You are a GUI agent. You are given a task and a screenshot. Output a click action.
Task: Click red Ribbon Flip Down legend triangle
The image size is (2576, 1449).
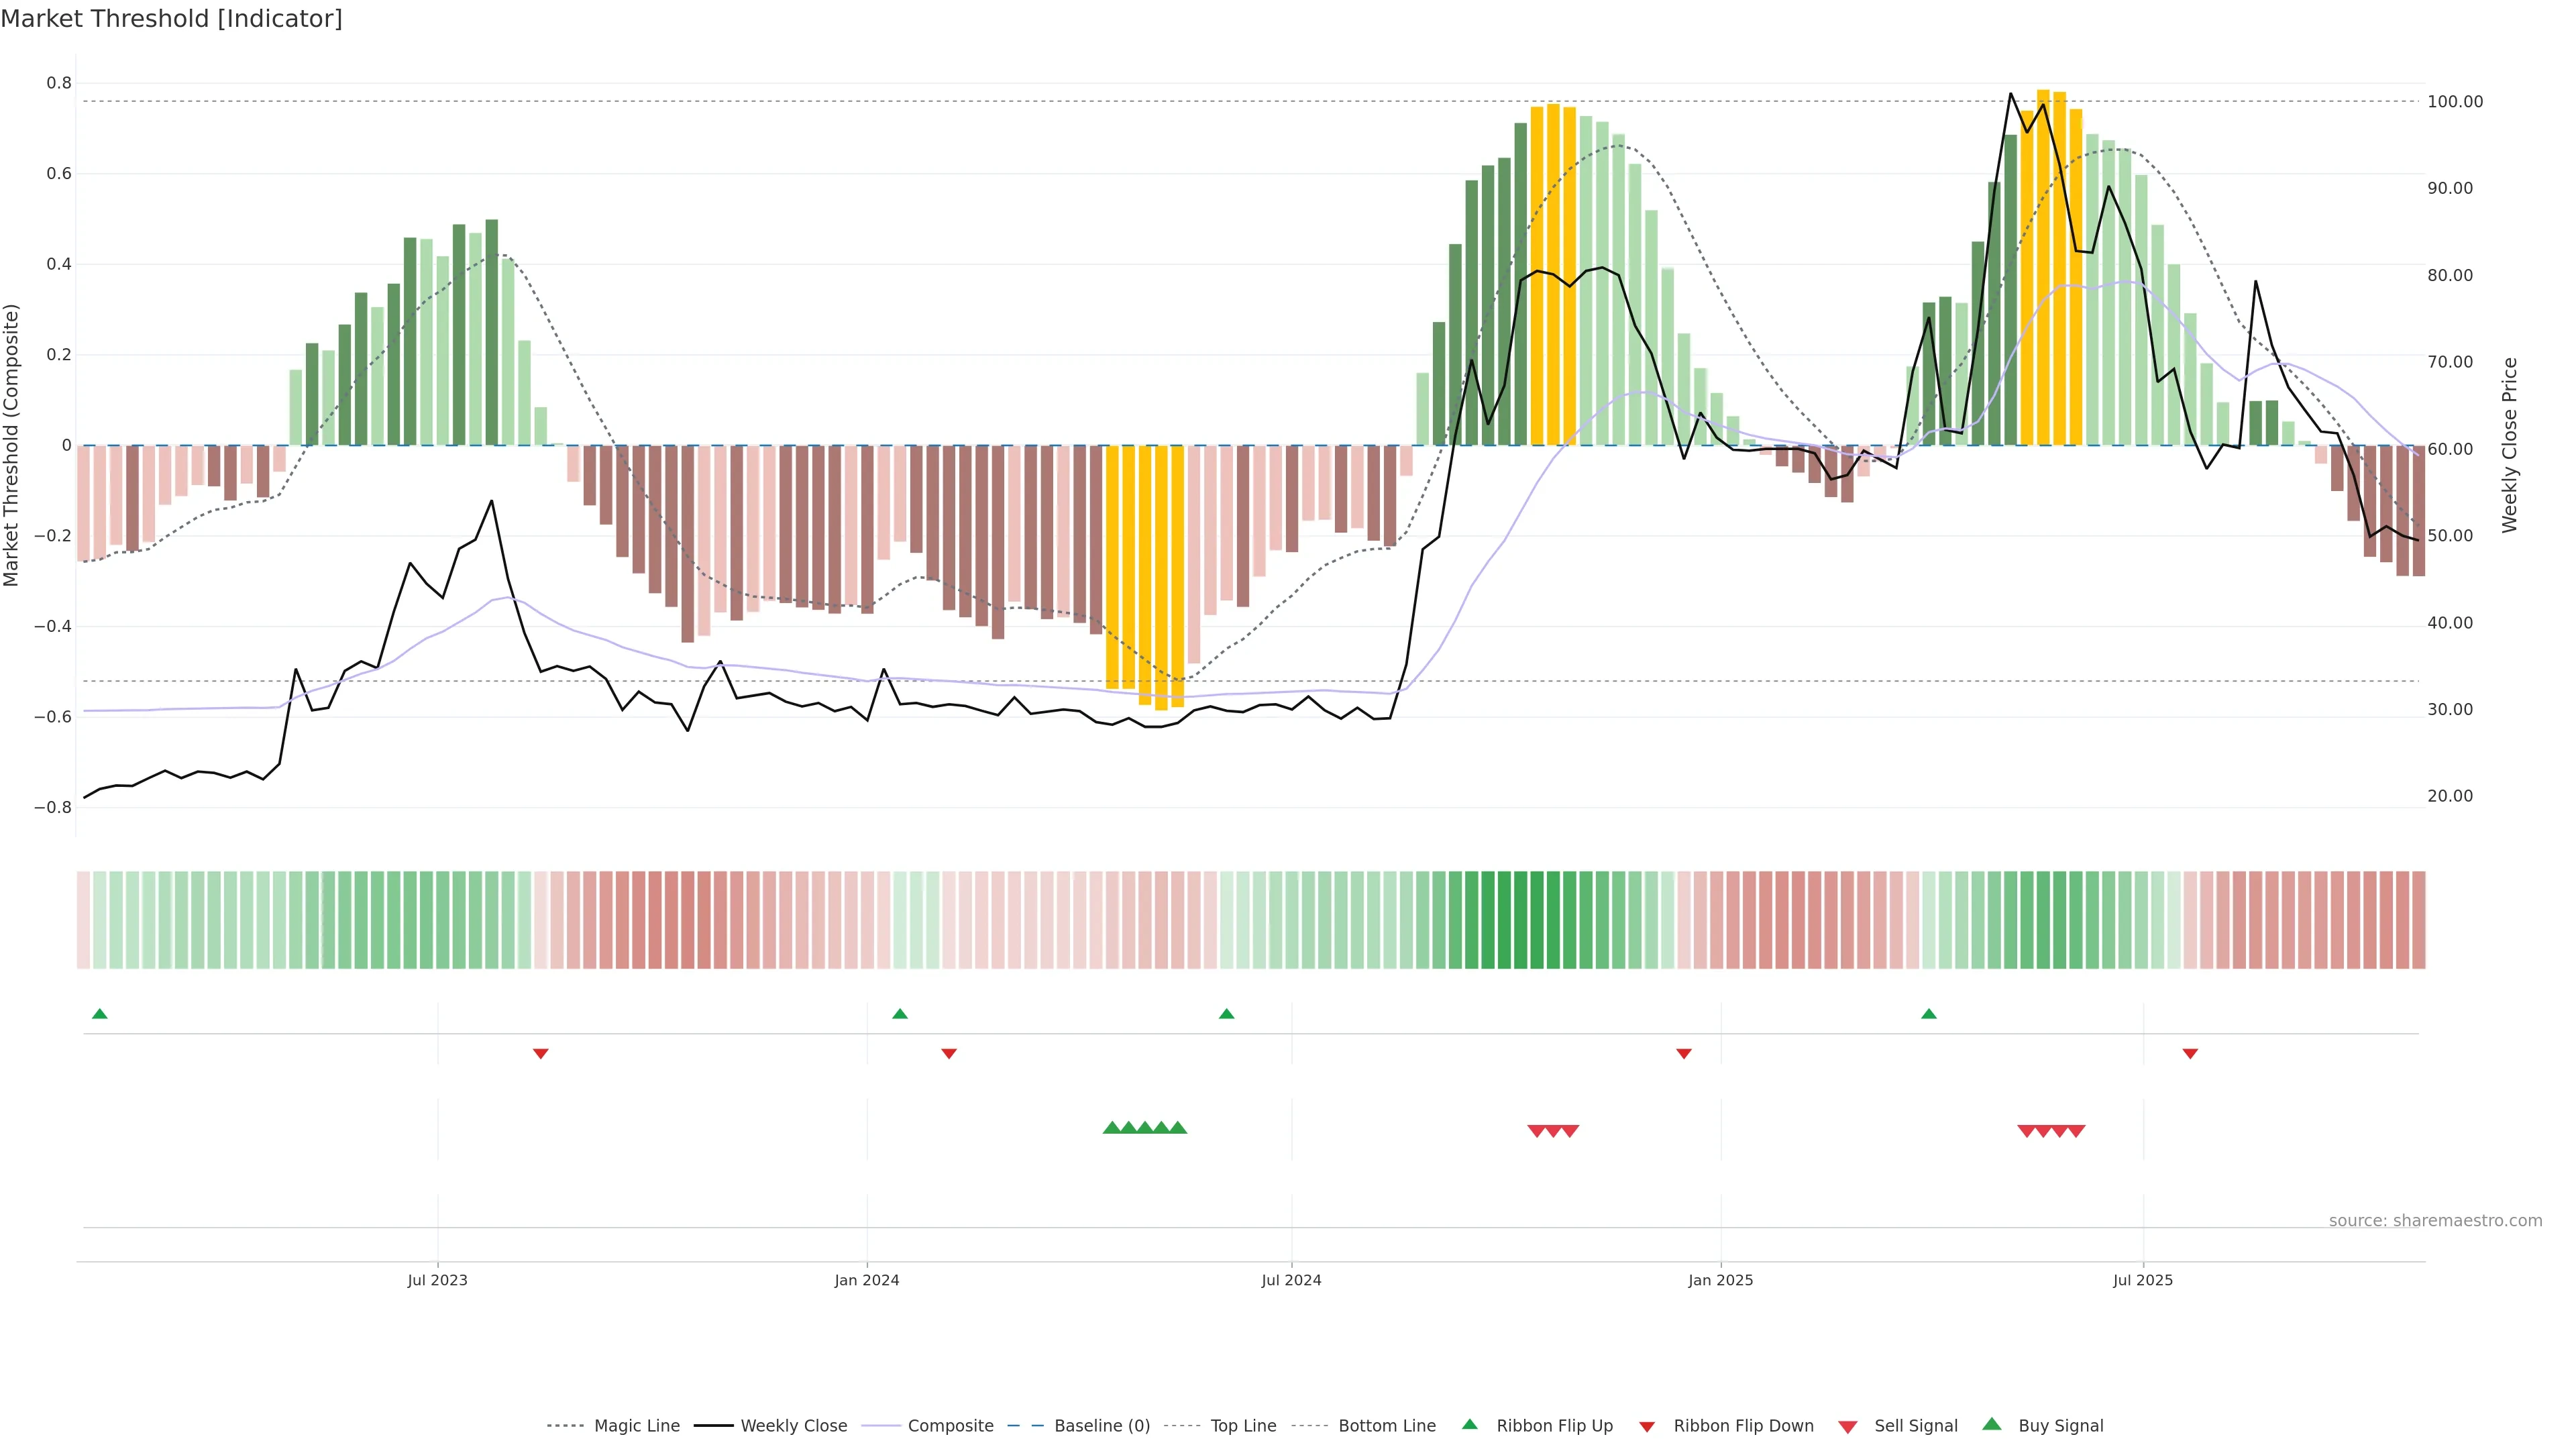point(1647,1426)
